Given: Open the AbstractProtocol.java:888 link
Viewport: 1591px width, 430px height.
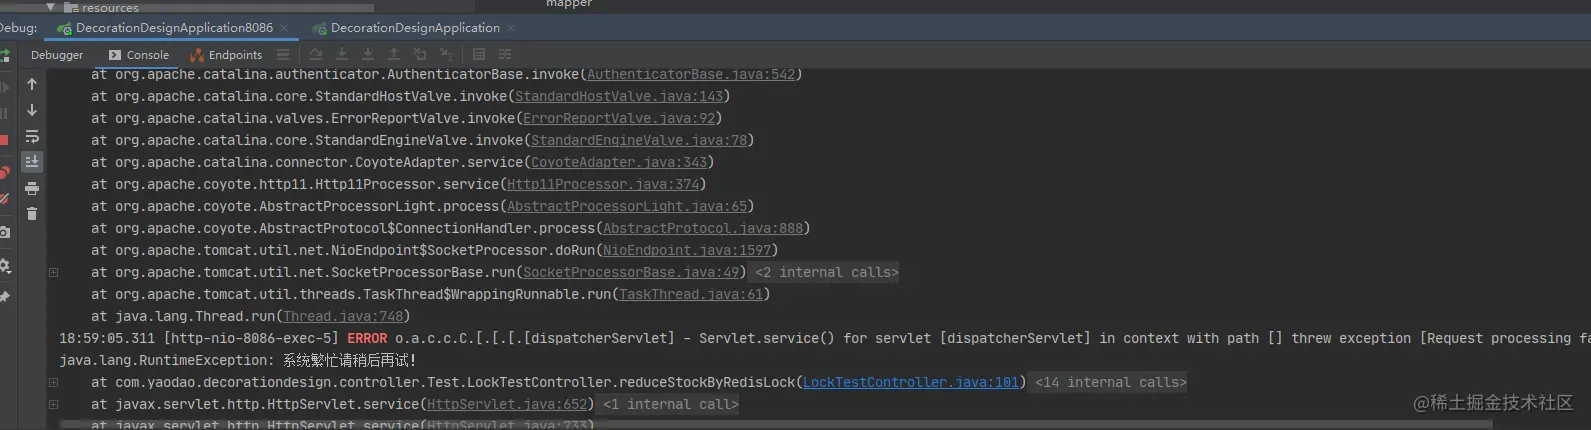Looking at the screenshot, I should pos(703,228).
